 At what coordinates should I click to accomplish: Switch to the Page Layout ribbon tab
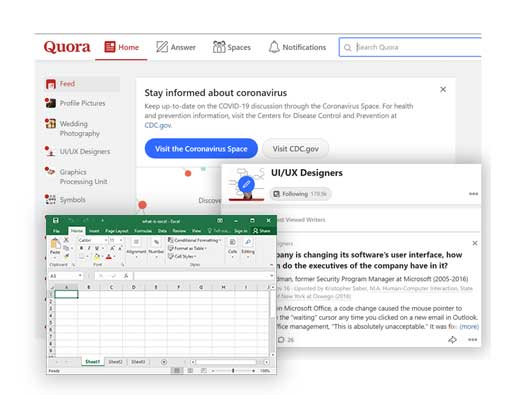coord(117,231)
